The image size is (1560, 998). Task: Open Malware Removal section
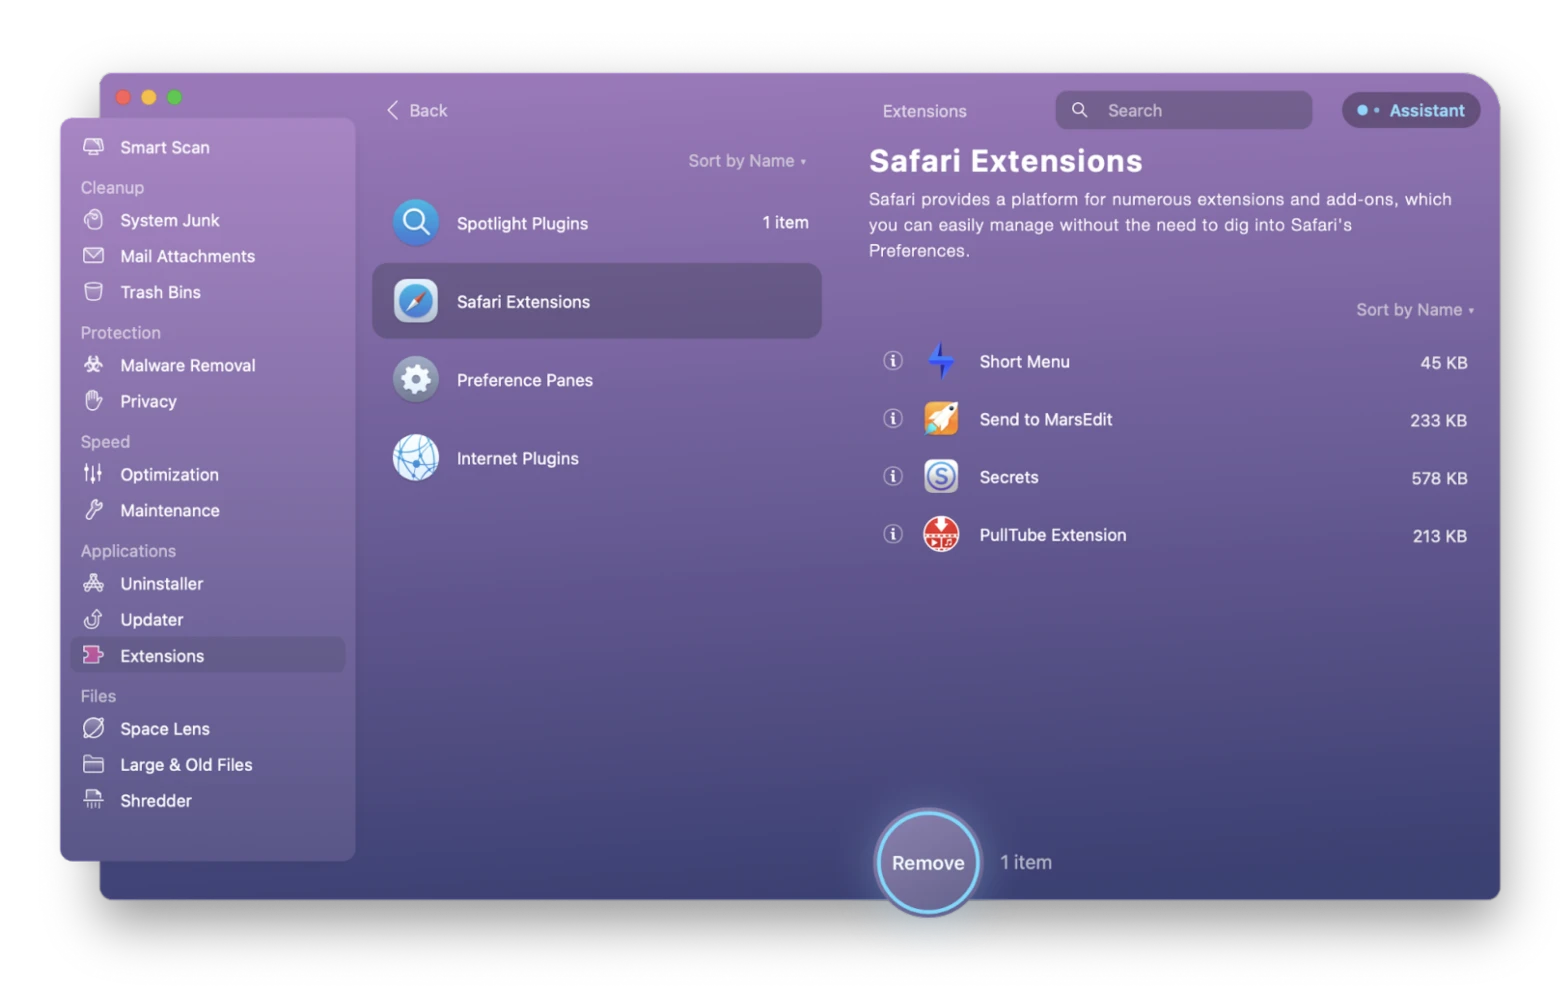click(x=187, y=365)
